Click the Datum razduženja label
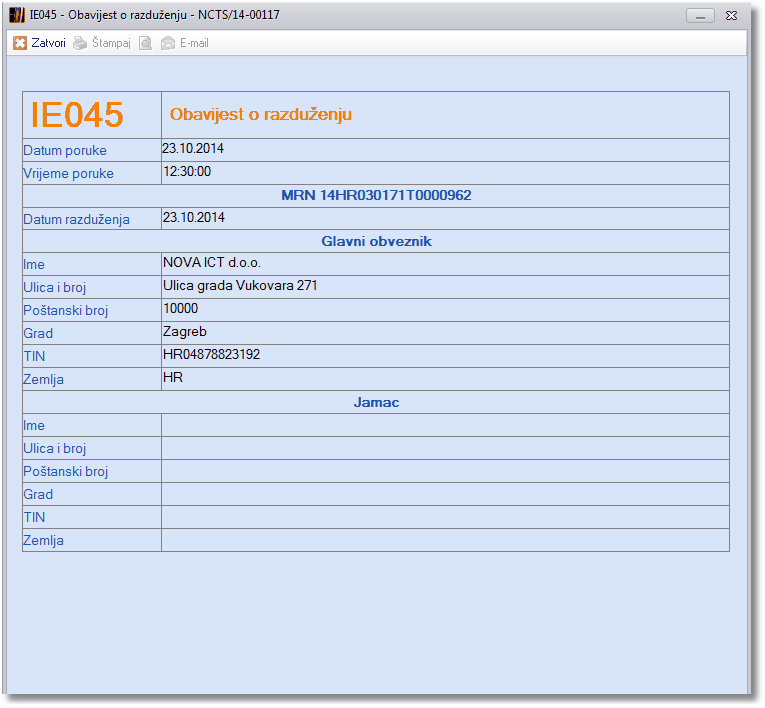Viewport: 765px width, 708px height. (x=77, y=220)
